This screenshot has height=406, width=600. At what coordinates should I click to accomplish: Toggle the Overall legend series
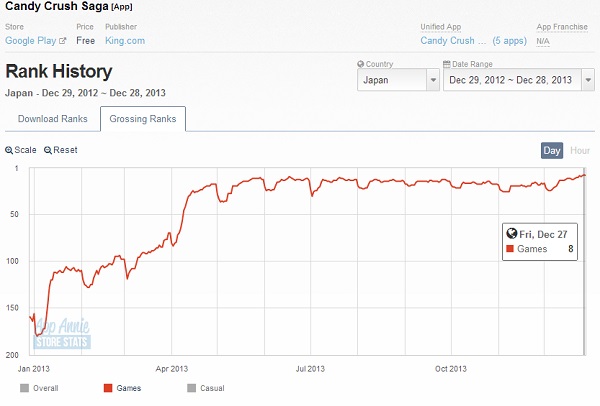coord(39,388)
